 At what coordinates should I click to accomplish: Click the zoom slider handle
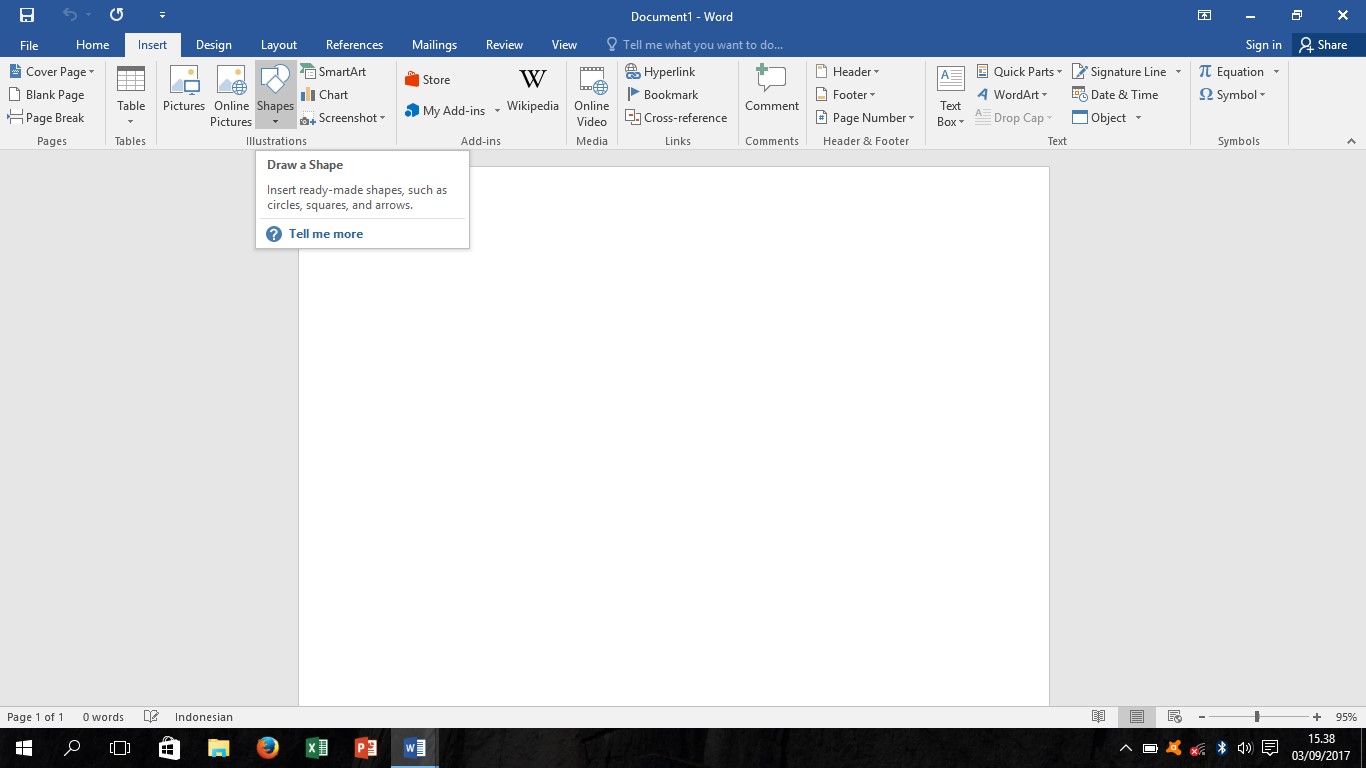[x=1257, y=717]
